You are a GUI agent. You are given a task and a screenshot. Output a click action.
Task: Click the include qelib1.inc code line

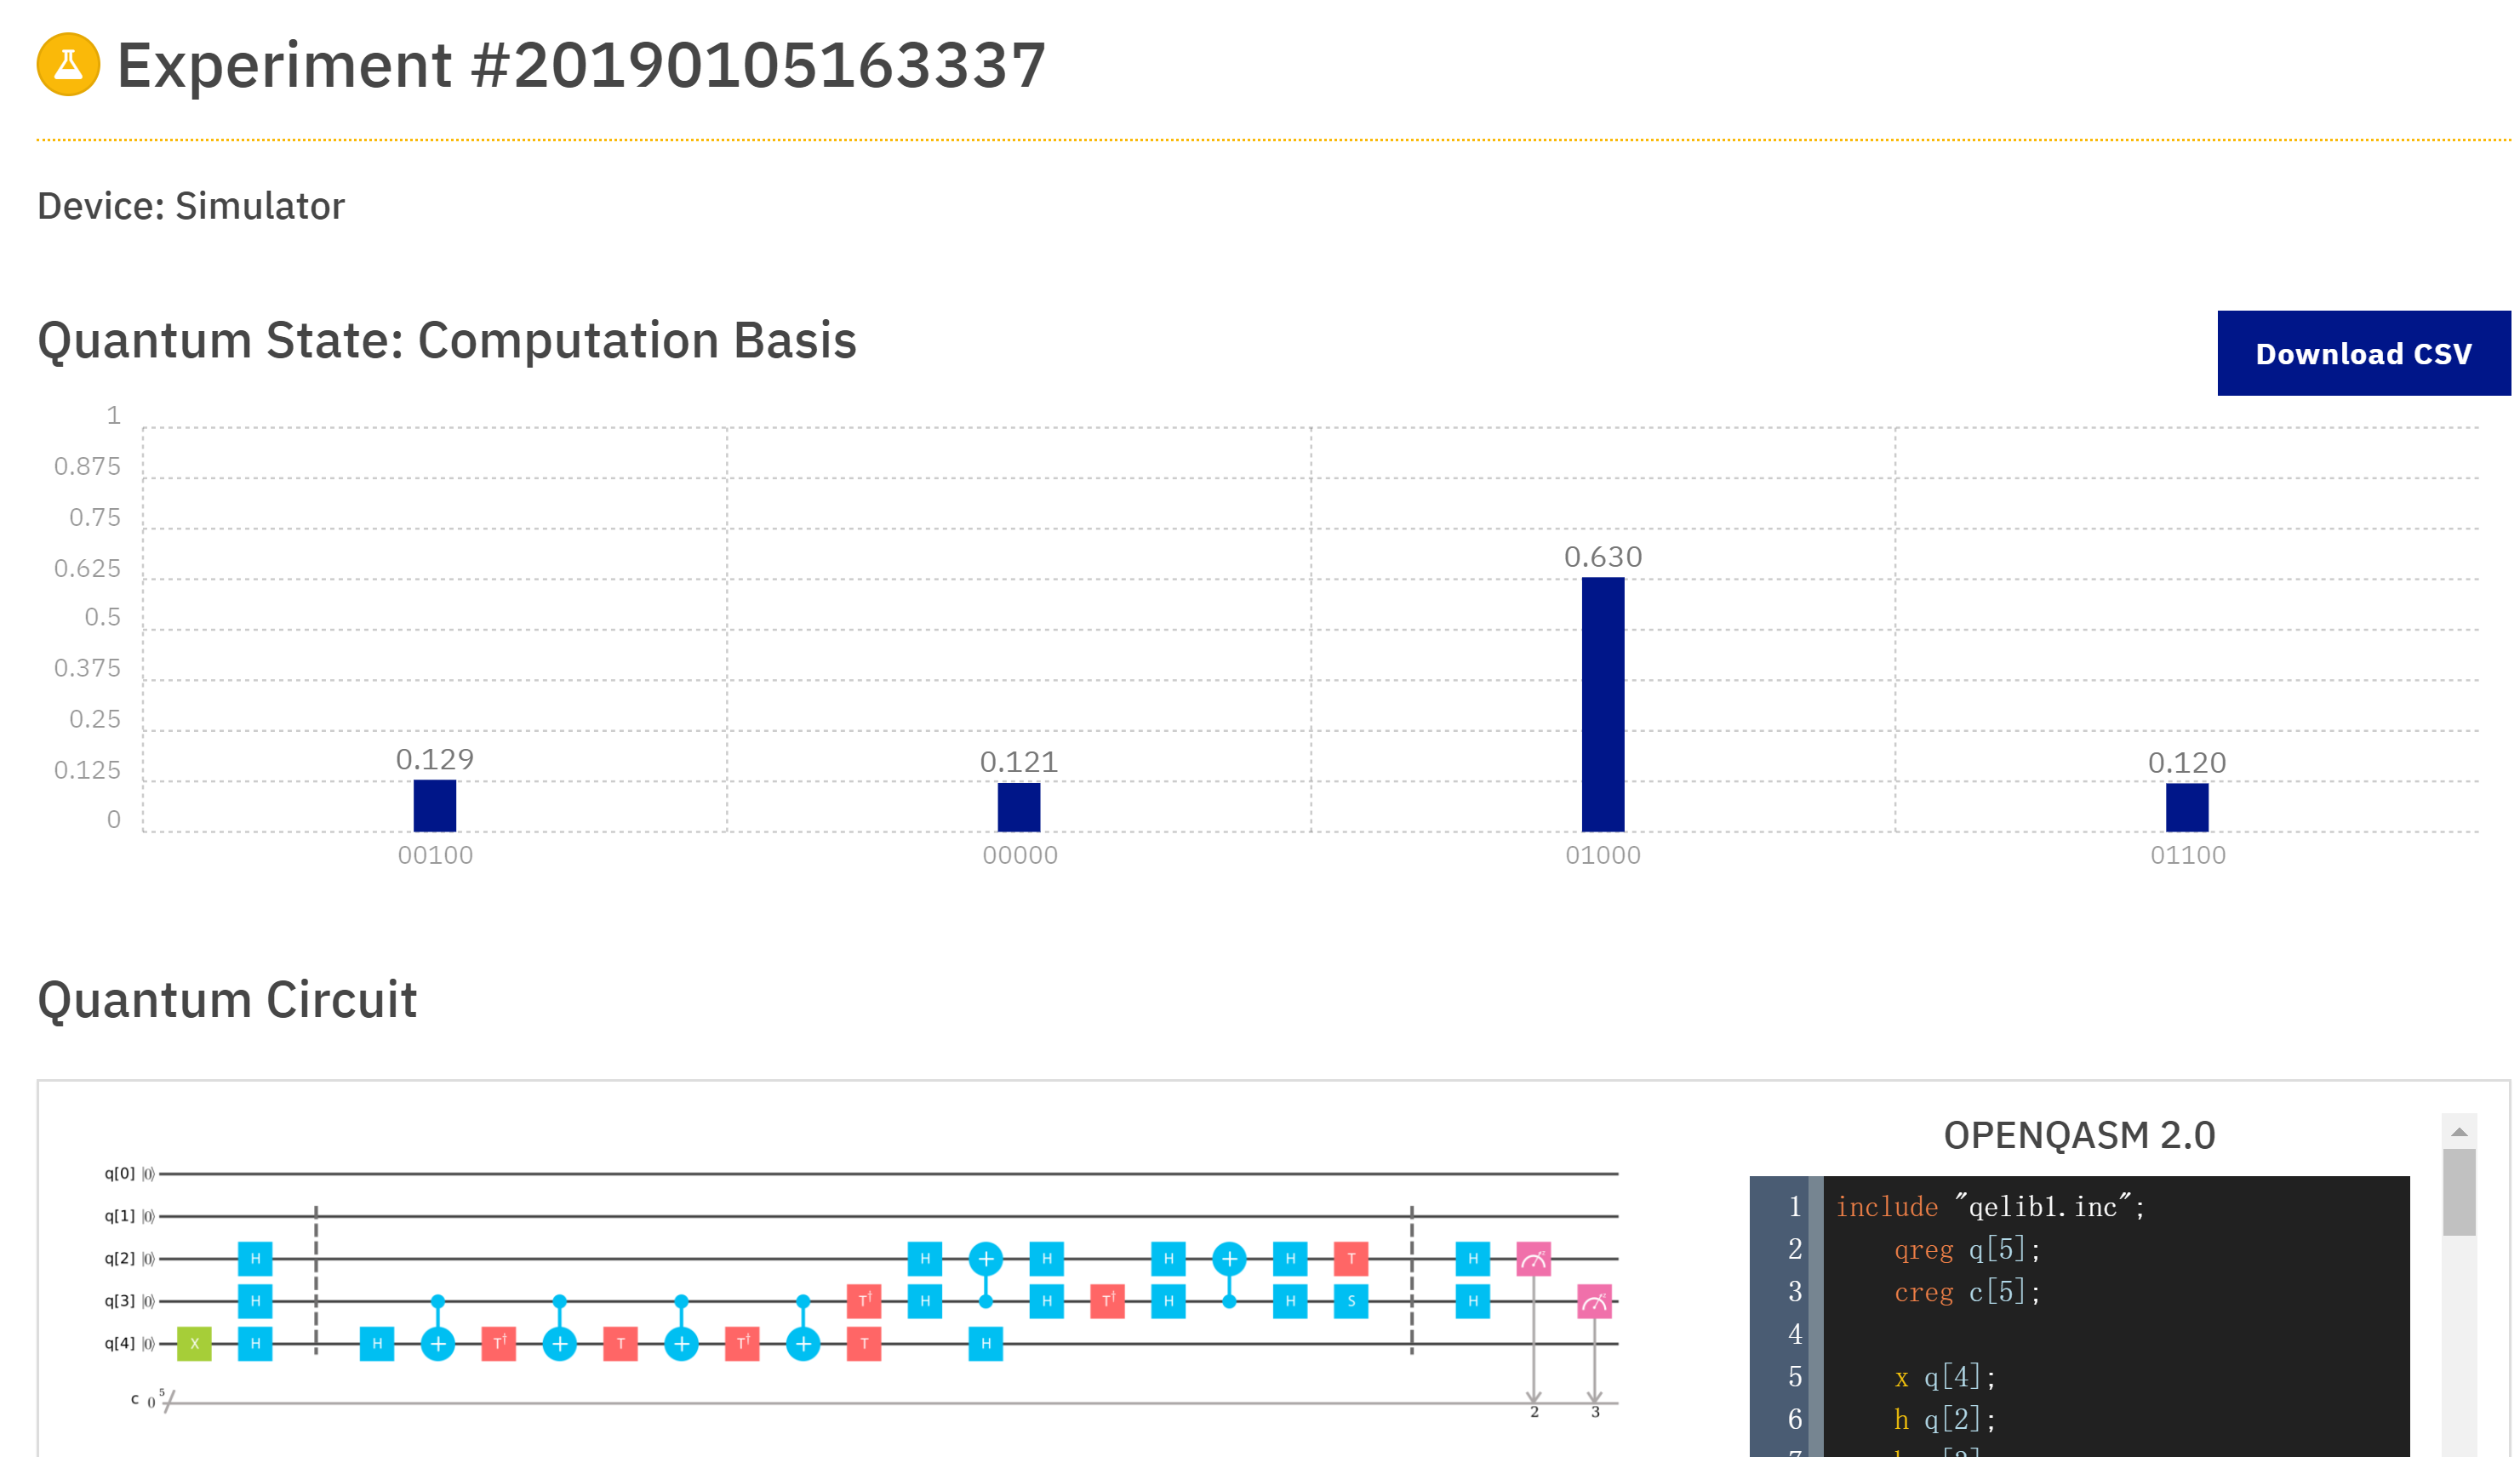tap(1990, 1207)
